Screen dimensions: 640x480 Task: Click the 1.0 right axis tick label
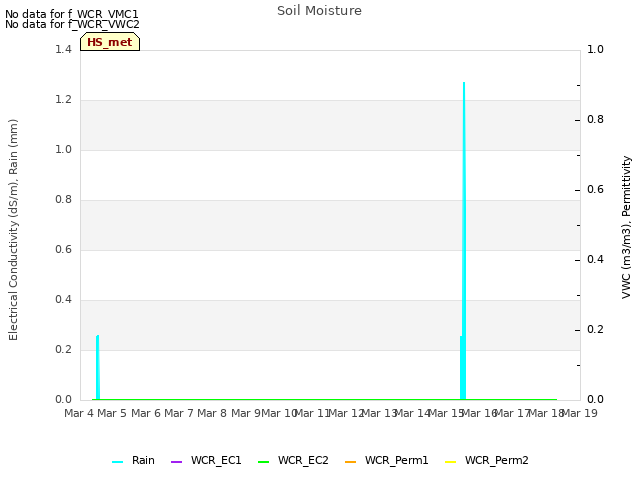[595, 49]
